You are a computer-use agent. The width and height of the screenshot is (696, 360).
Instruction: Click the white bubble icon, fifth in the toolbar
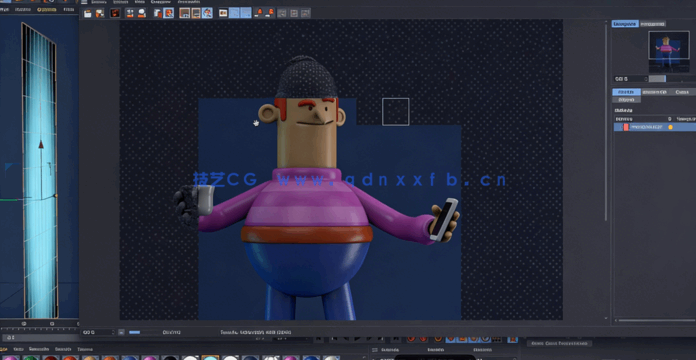[x=142, y=13]
